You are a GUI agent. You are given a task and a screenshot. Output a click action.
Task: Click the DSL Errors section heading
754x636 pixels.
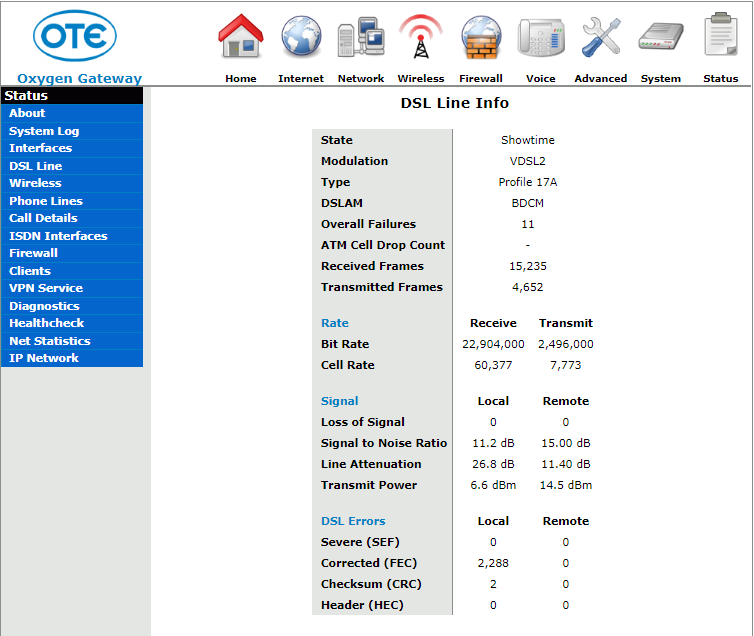pos(353,521)
